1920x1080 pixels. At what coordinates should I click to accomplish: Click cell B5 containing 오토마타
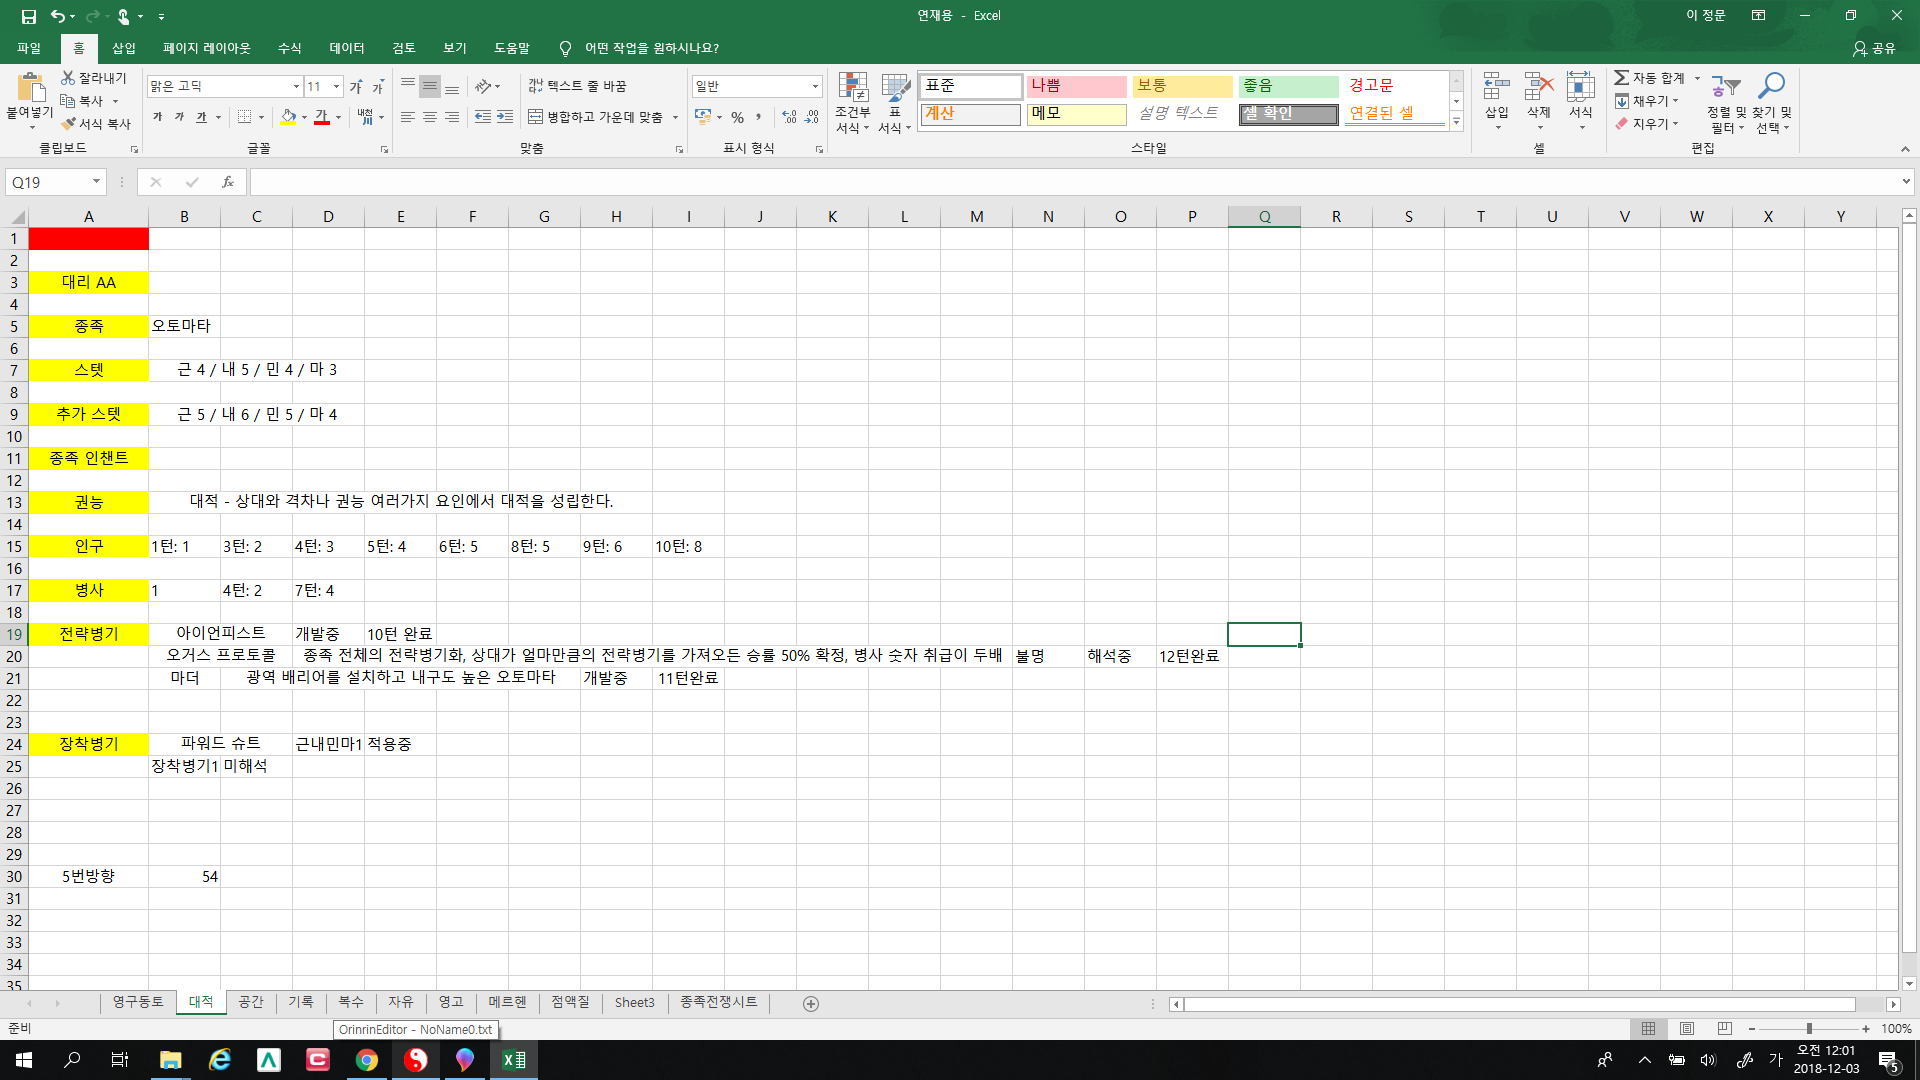coord(184,326)
